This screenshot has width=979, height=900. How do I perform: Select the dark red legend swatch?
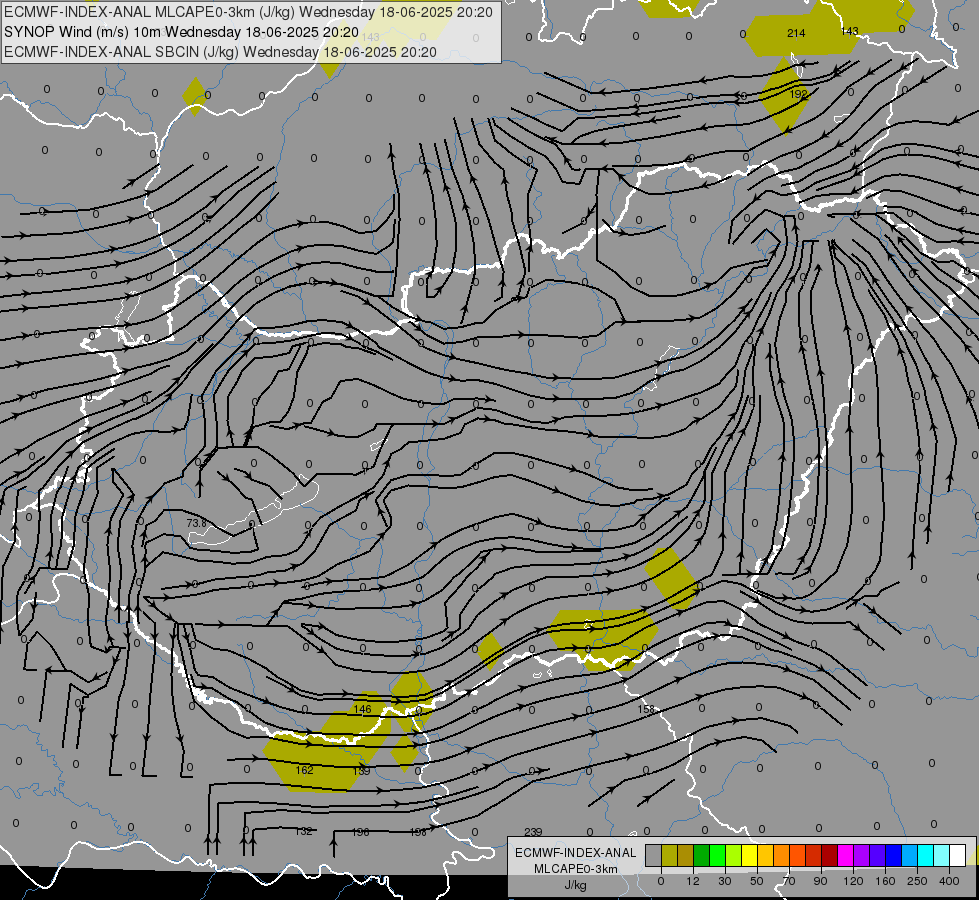click(829, 856)
